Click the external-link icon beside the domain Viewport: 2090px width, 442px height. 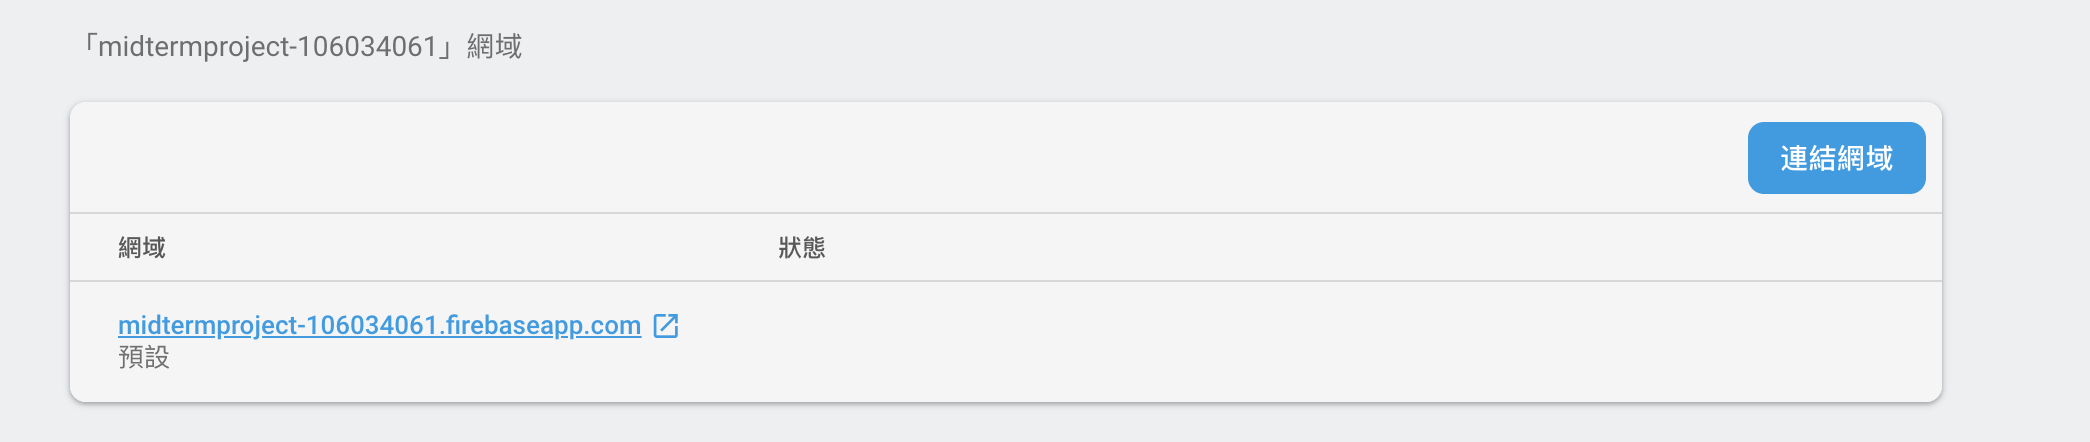click(666, 326)
